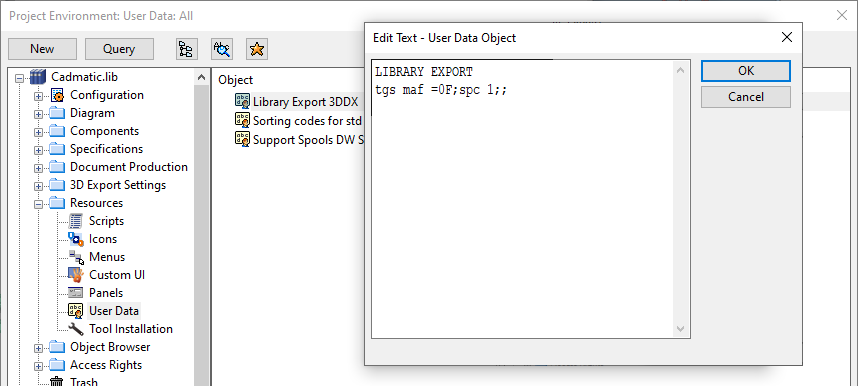Select the Specifications folder icon
The width and height of the screenshot is (858, 386).
pyautogui.click(x=57, y=149)
